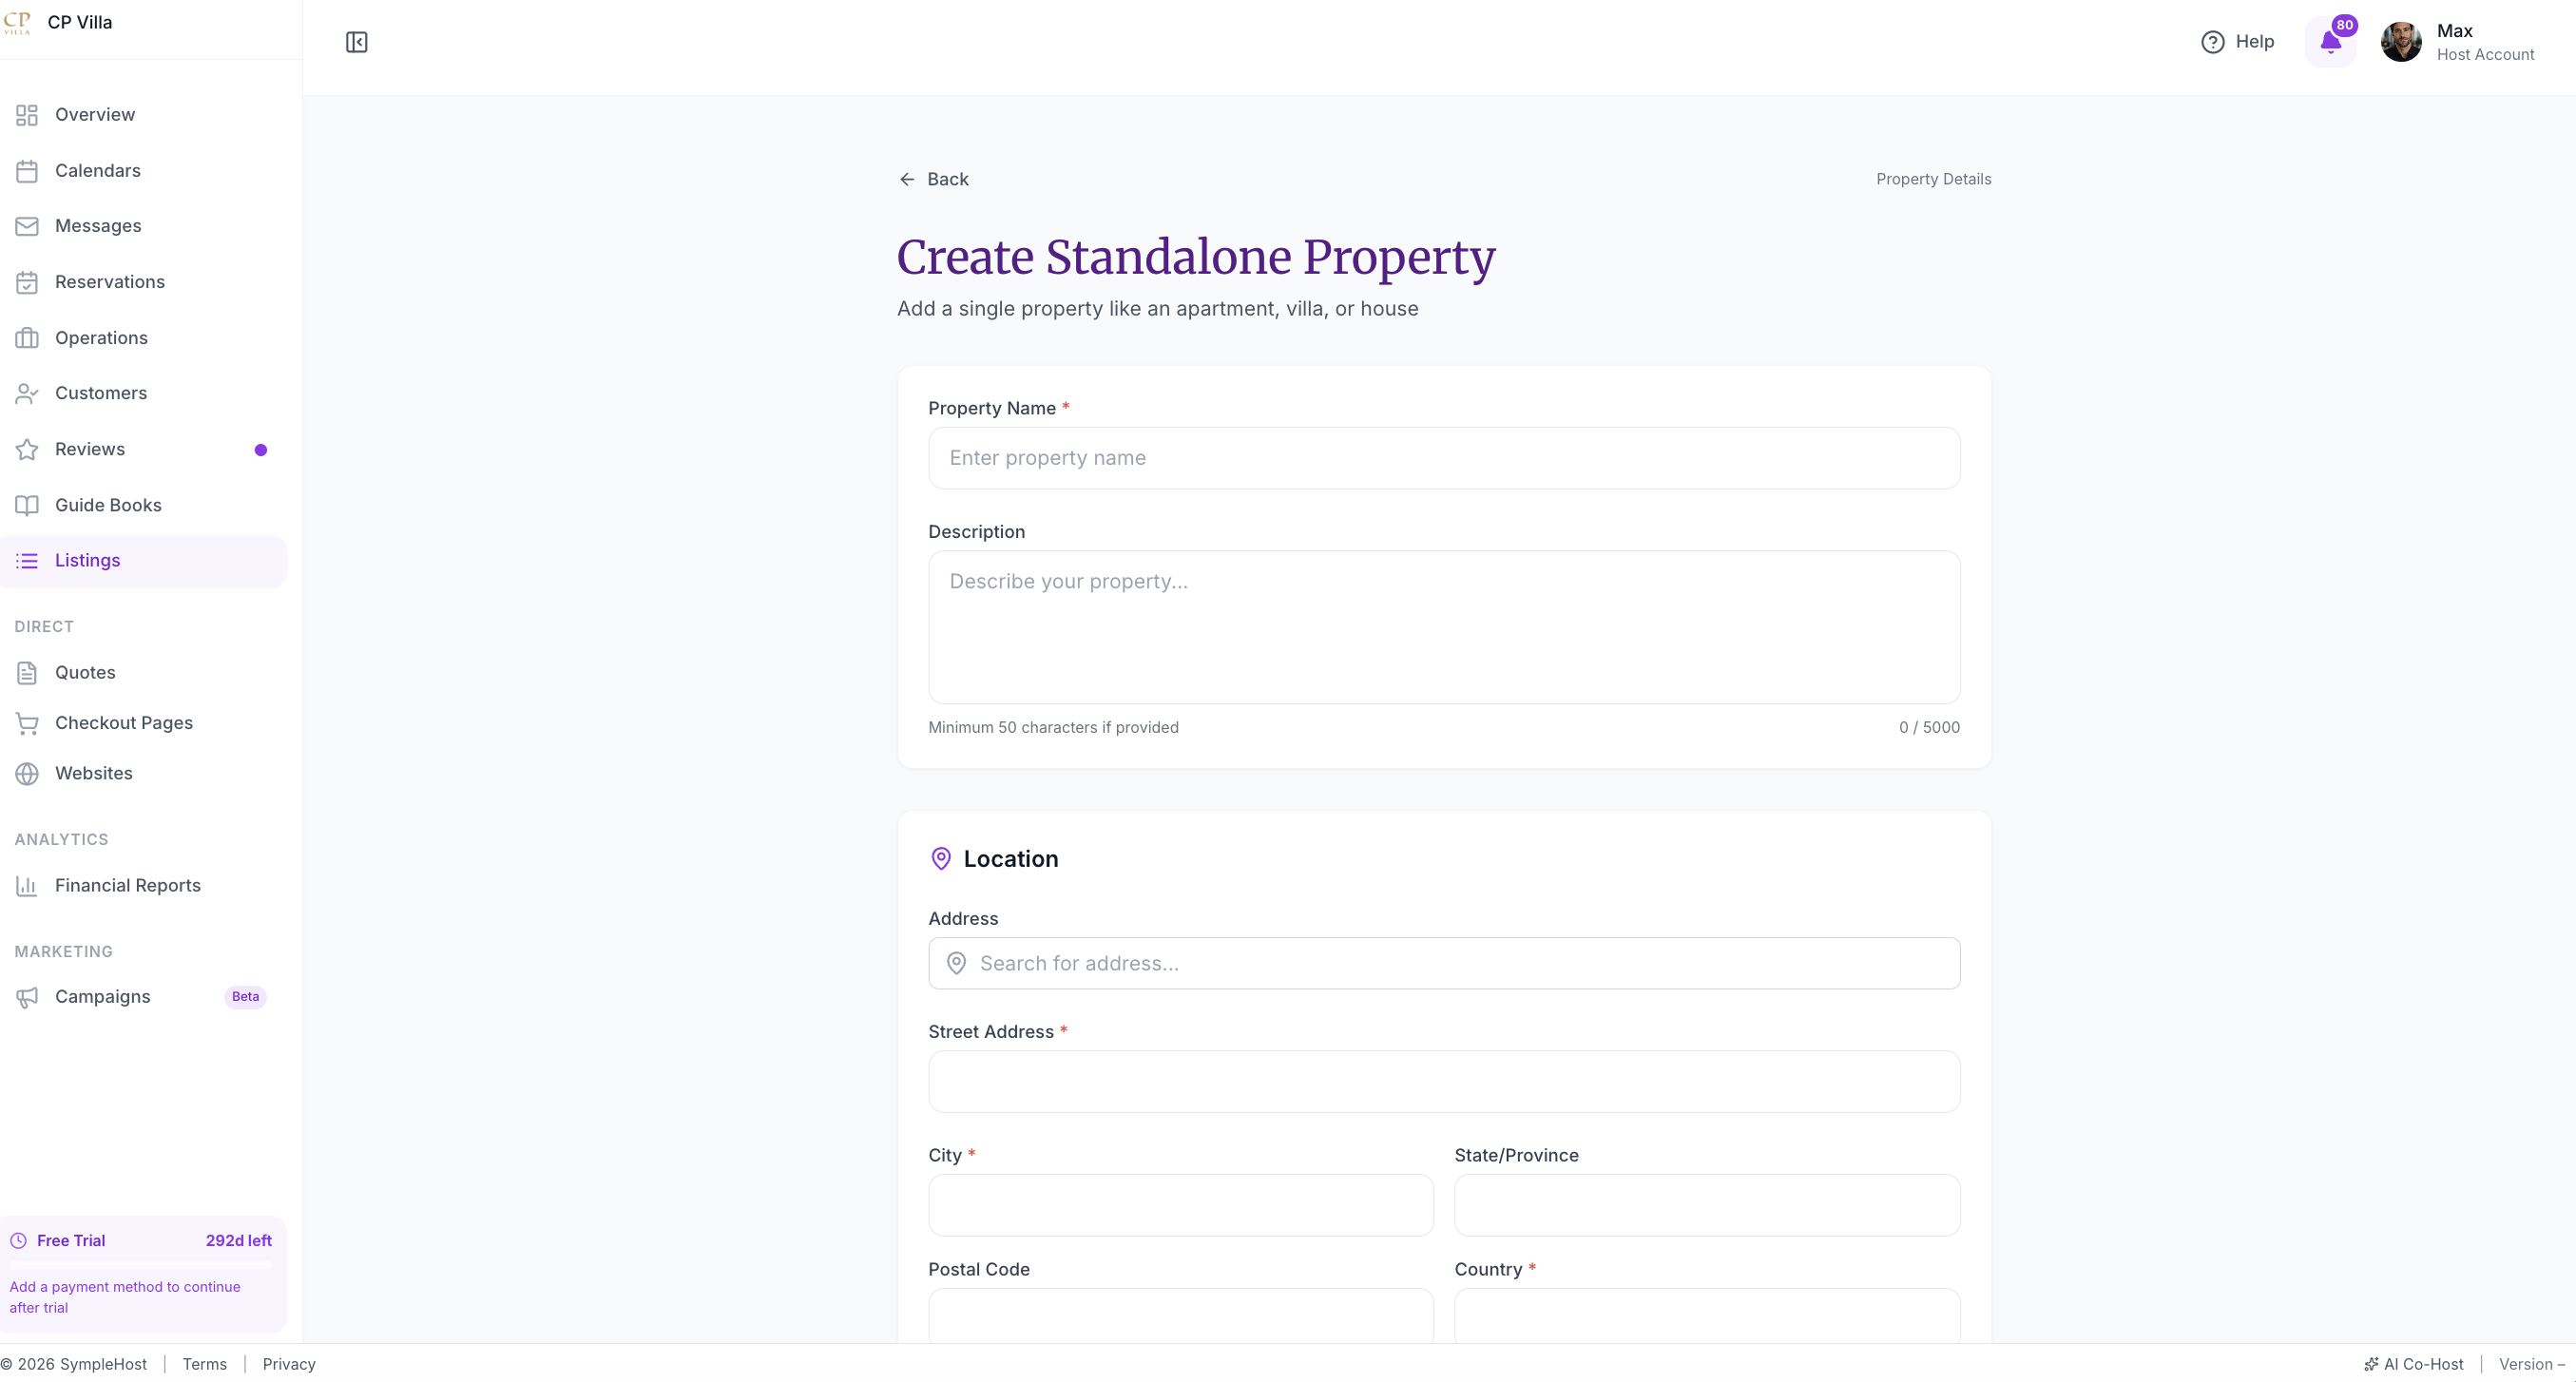Select Operations in the sidebar
The image size is (2576, 1382).
pos(144,338)
